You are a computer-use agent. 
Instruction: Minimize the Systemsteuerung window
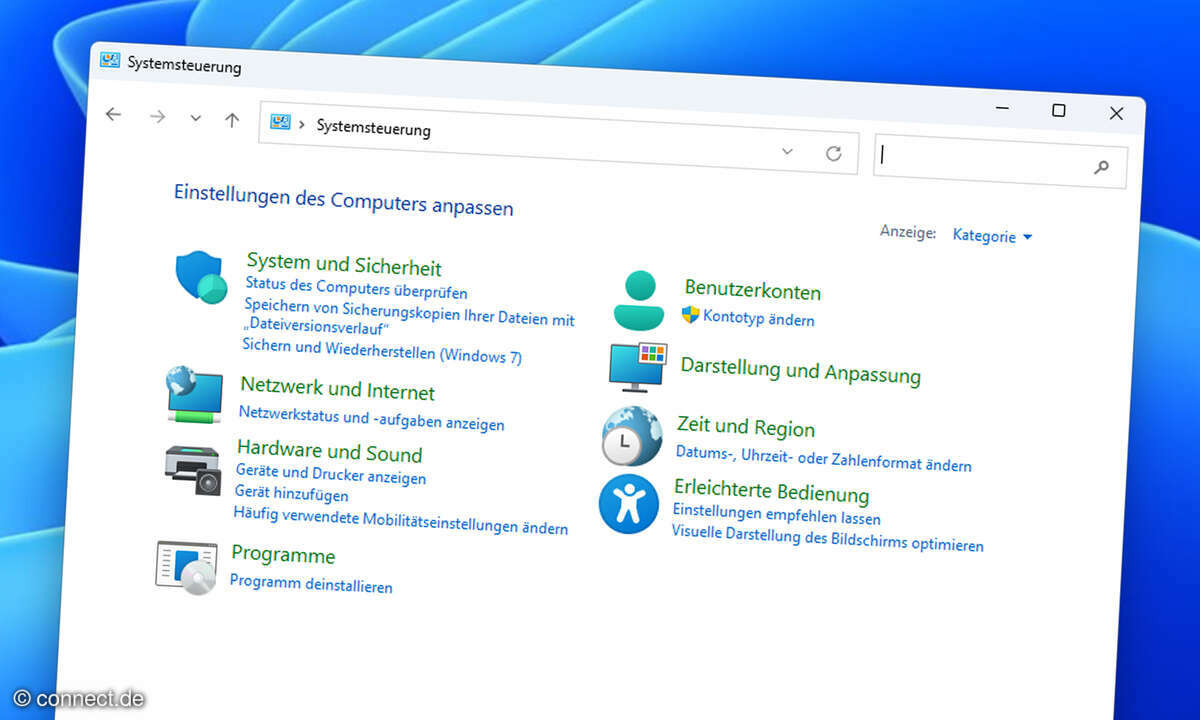tap(1000, 107)
